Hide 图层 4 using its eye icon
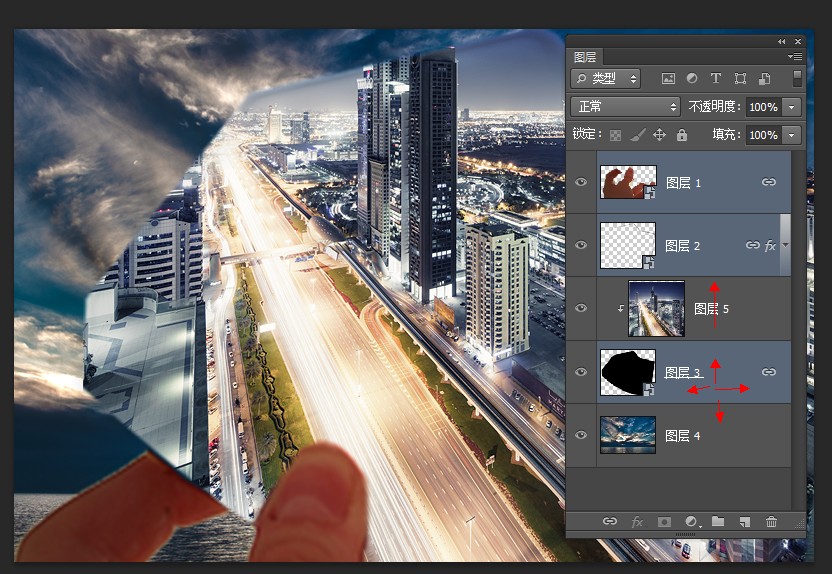The height and width of the screenshot is (574, 832). [x=582, y=435]
